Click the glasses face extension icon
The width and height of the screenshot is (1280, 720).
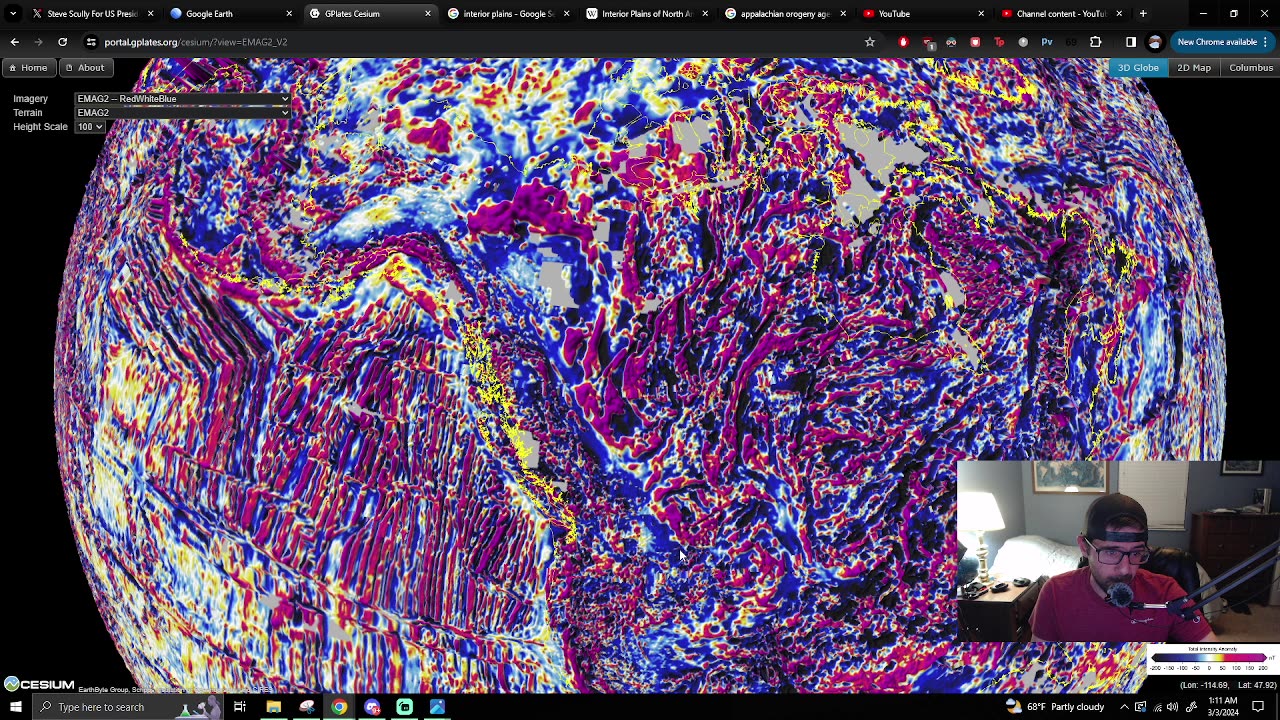951,42
